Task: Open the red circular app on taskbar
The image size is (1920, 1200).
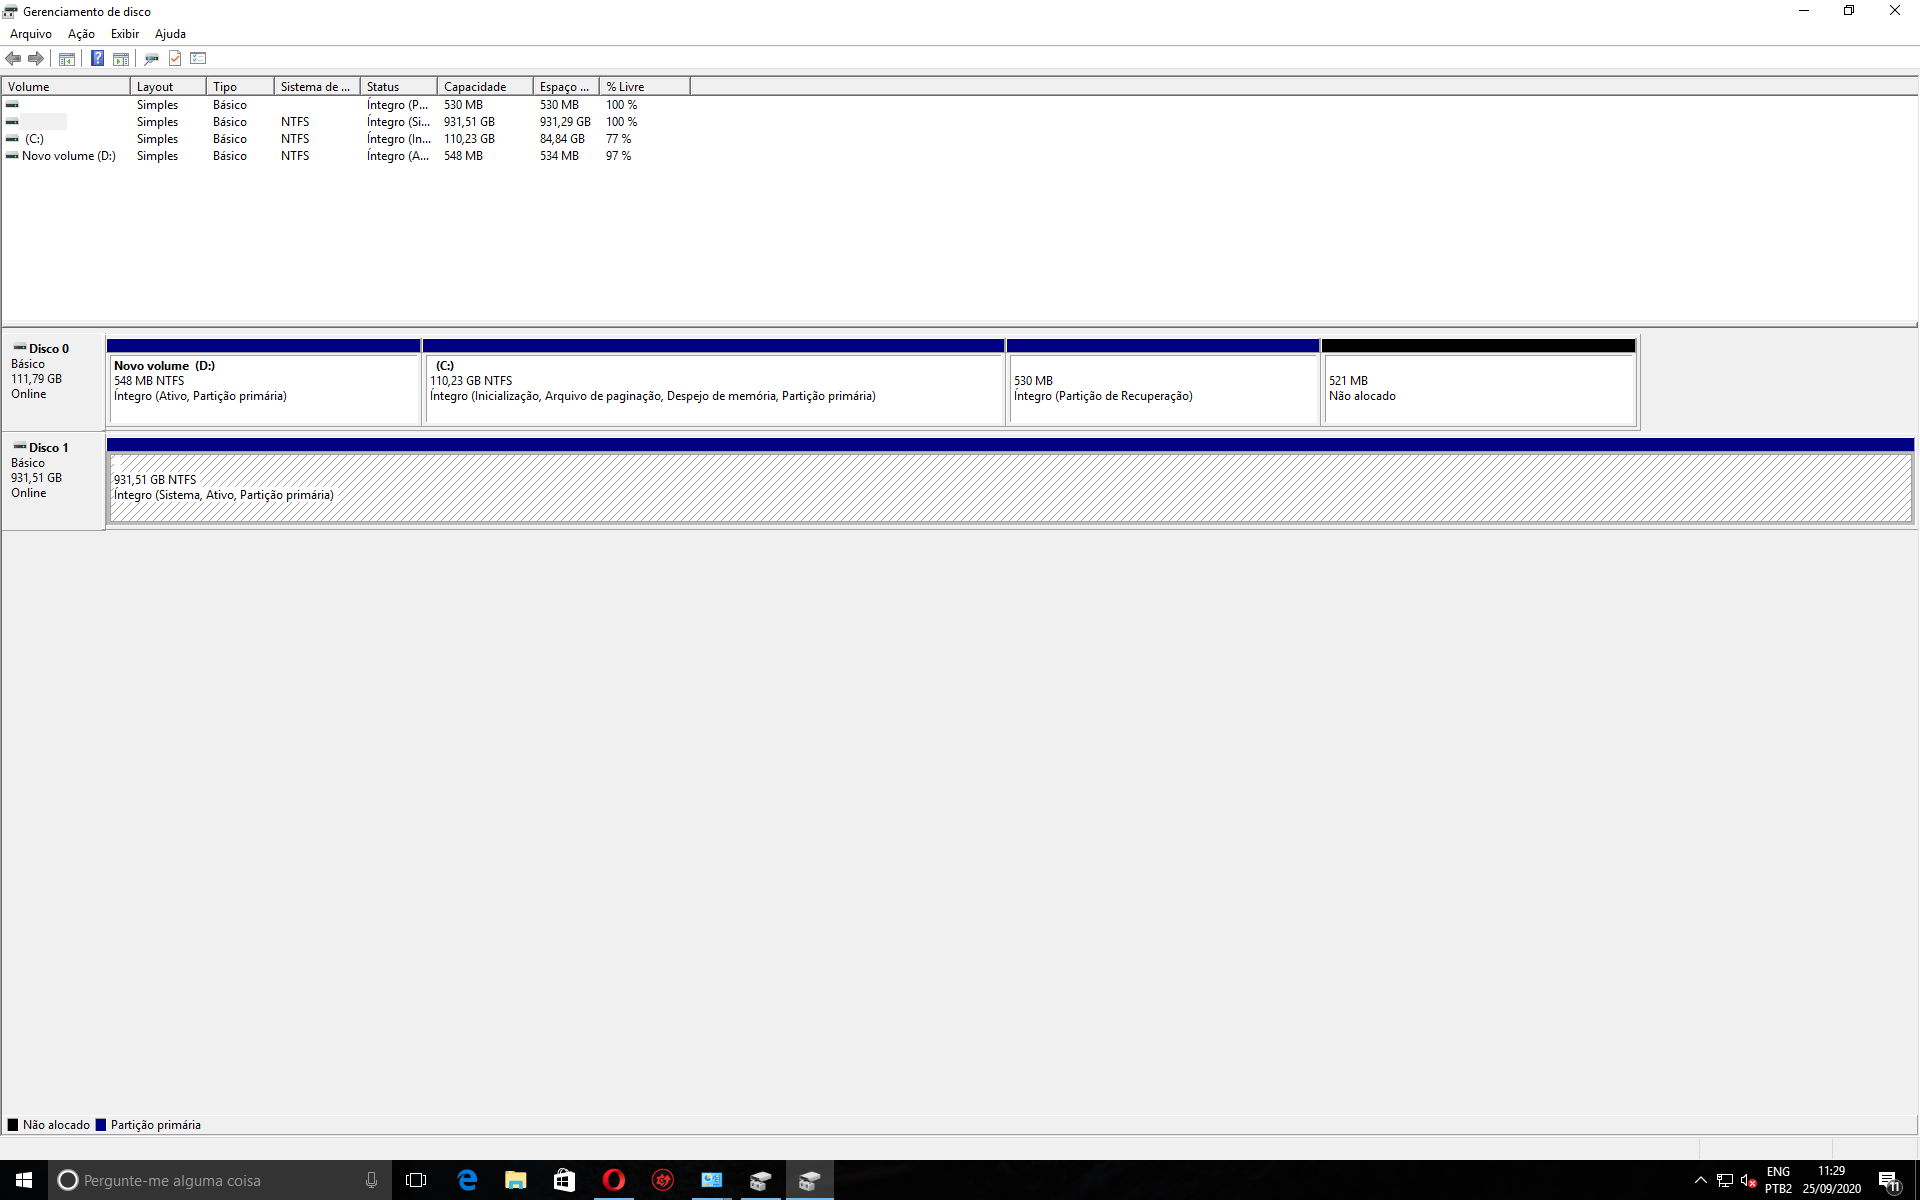Action: [x=663, y=1180]
